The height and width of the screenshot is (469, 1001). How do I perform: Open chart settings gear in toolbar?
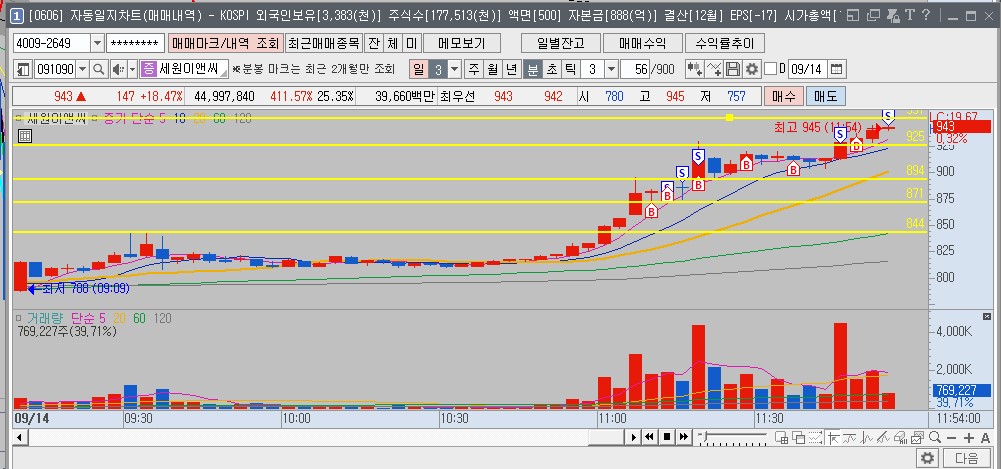(753, 69)
